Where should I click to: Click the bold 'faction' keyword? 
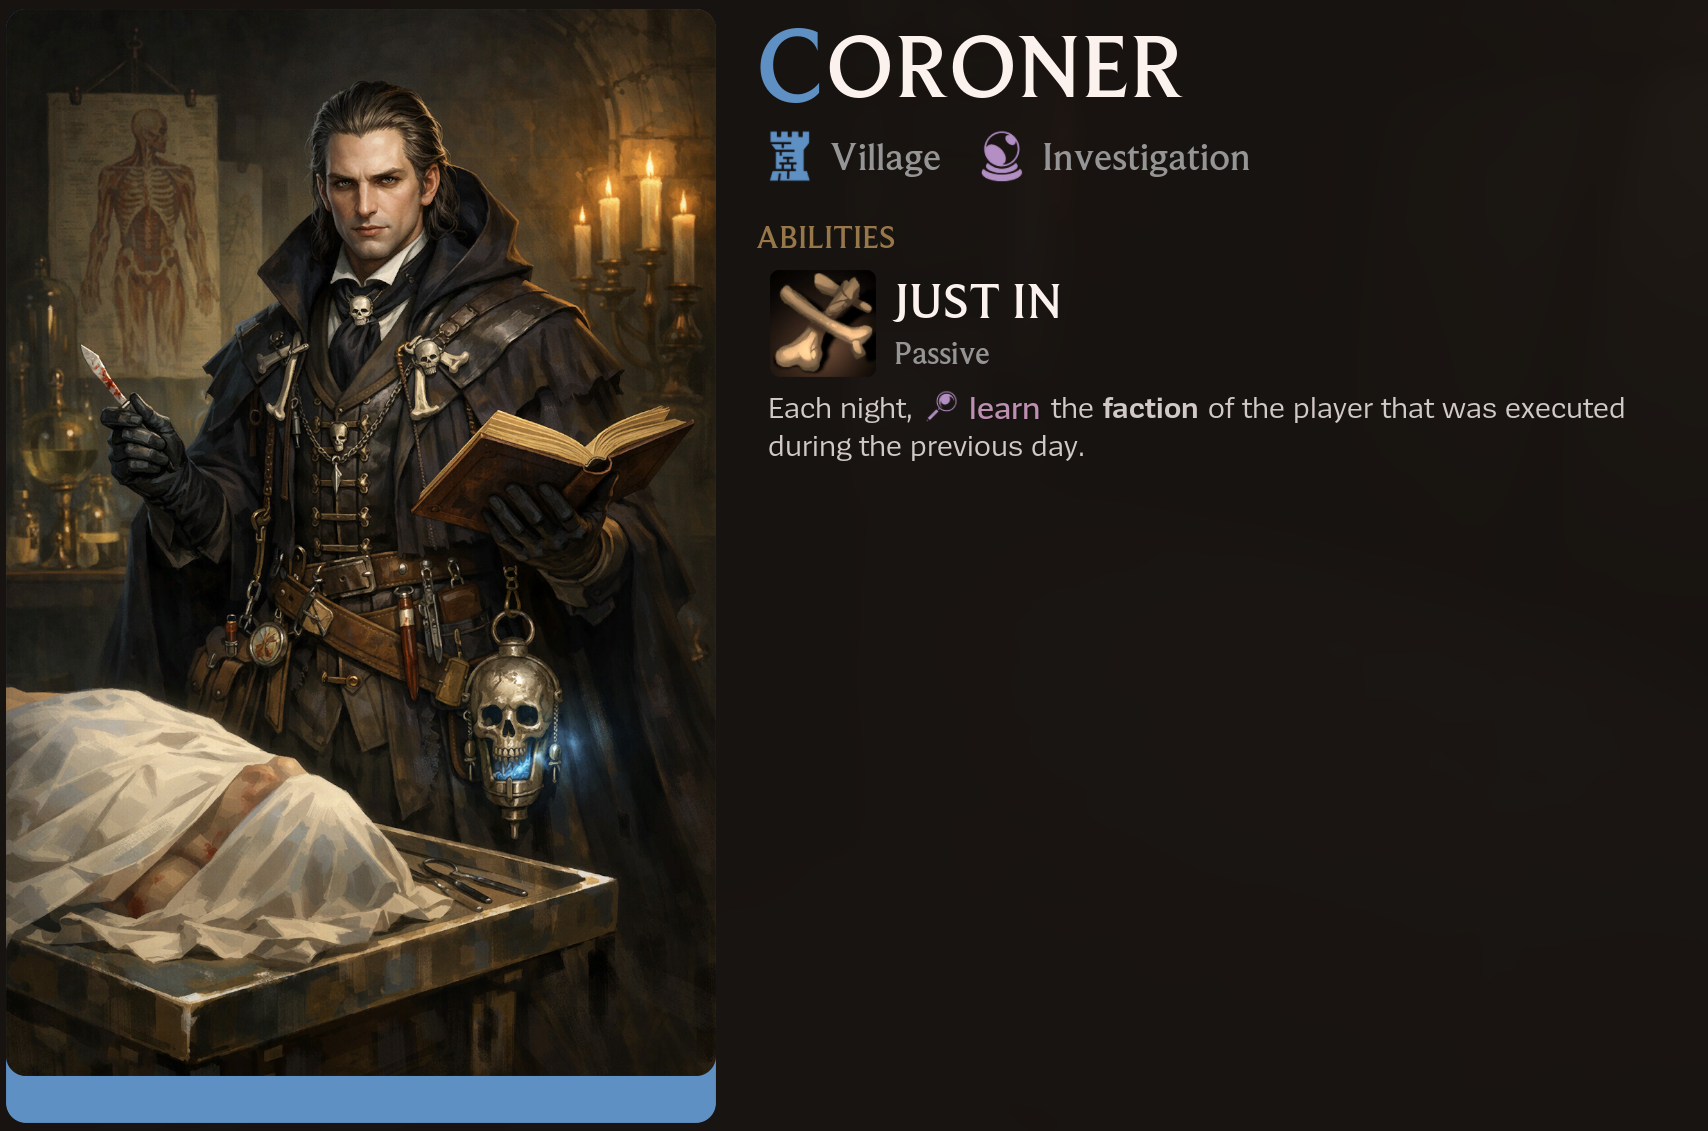[1150, 408]
